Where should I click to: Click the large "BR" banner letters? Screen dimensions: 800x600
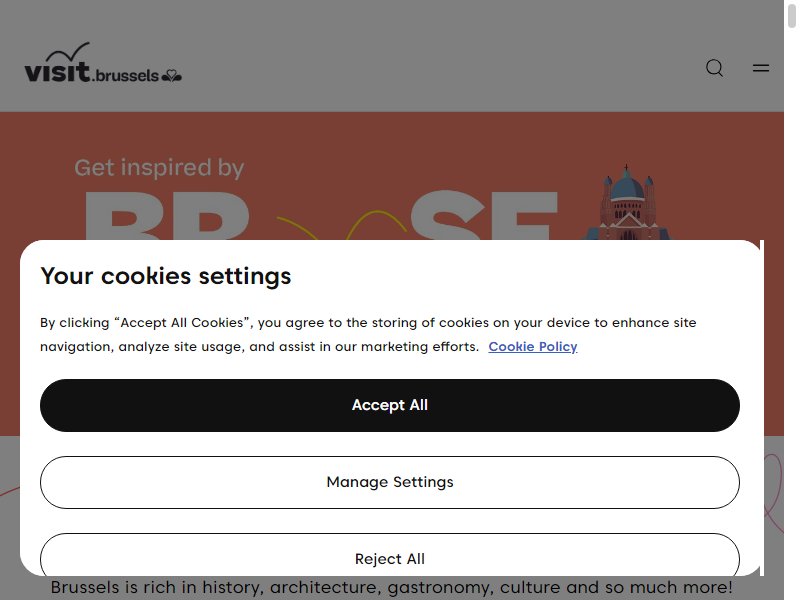click(167, 215)
